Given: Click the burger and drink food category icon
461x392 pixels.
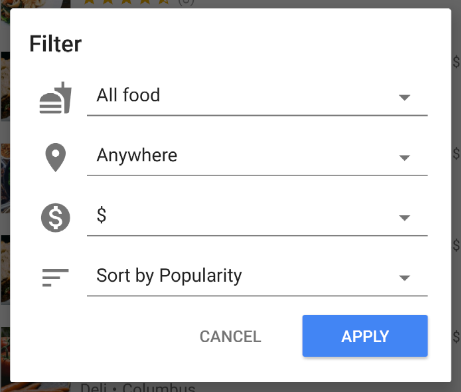Looking at the screenshot, I should (x=56, y=98).
